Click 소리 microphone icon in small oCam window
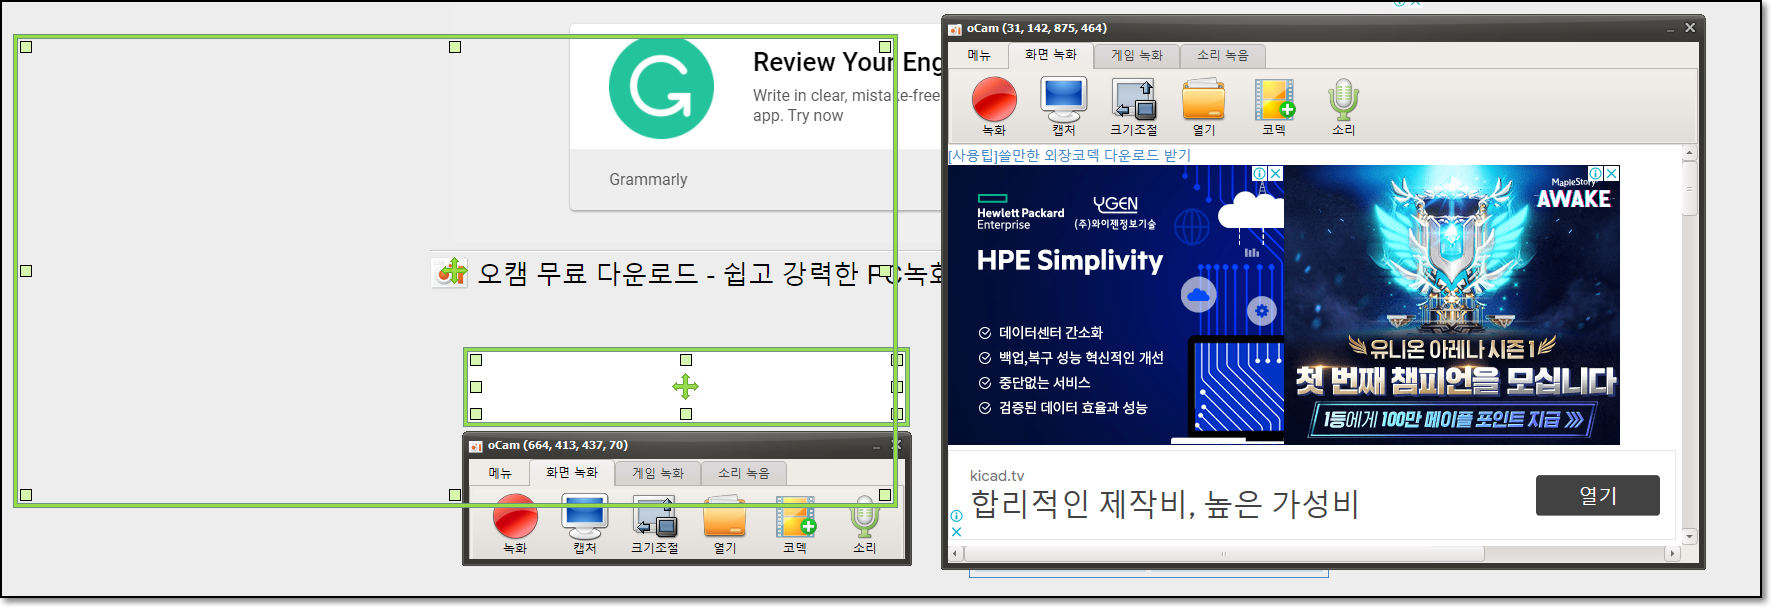The image size is (1771, 607). point(865,518)
